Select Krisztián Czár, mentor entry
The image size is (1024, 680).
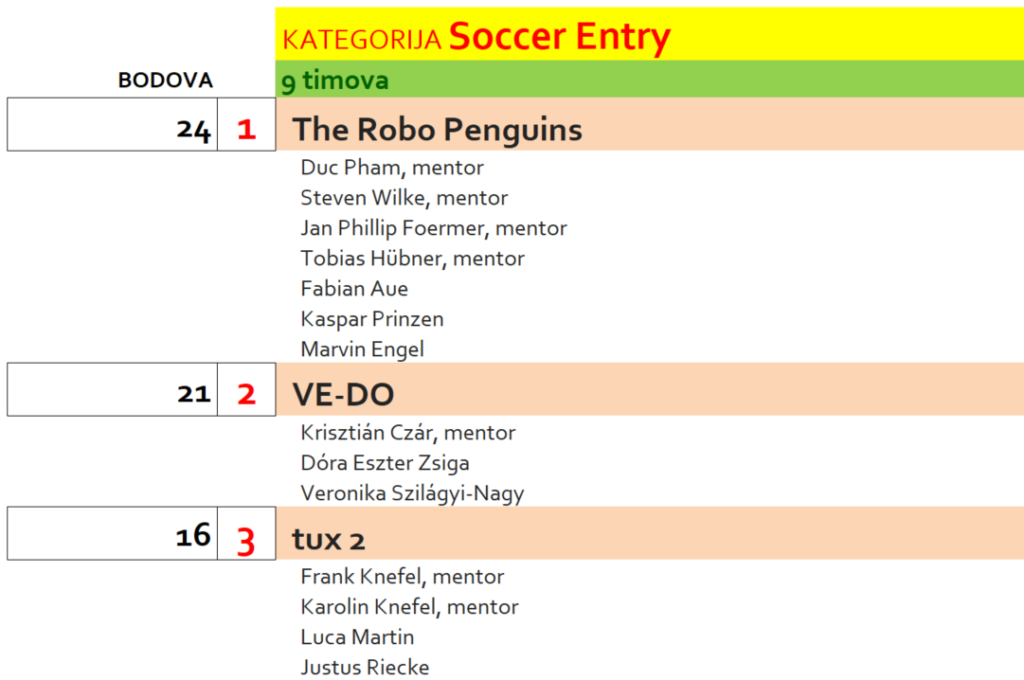coord(408,433)
